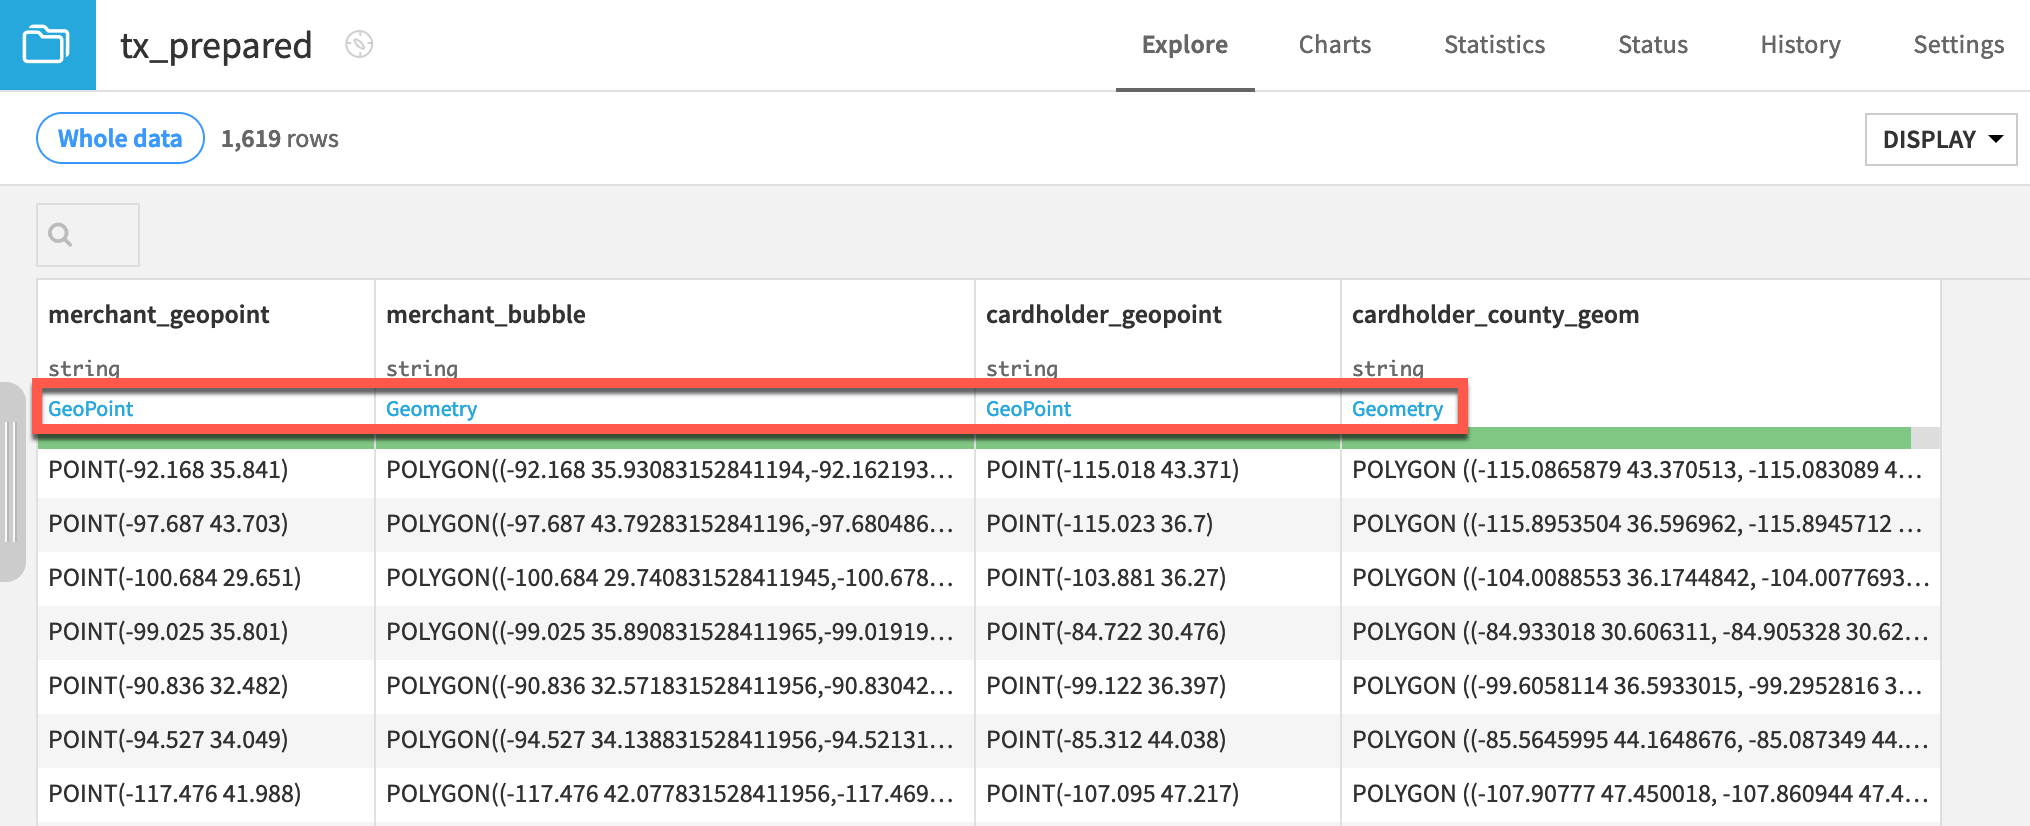This screenshot has width=2030, height=826.
Task: Click Geometry meaning under cardholder_county_geom
Action: point(1398,409)
